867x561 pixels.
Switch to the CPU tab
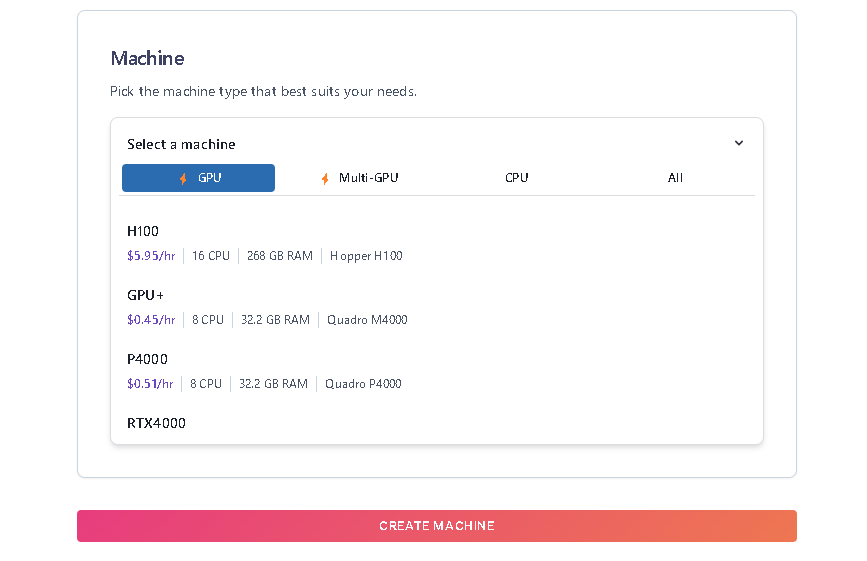[x=516, y=178]
